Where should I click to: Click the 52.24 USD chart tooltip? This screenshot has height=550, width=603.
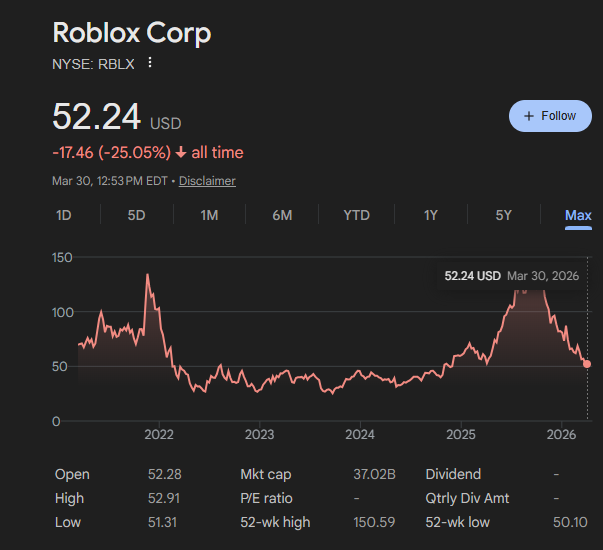pos(511,276)
